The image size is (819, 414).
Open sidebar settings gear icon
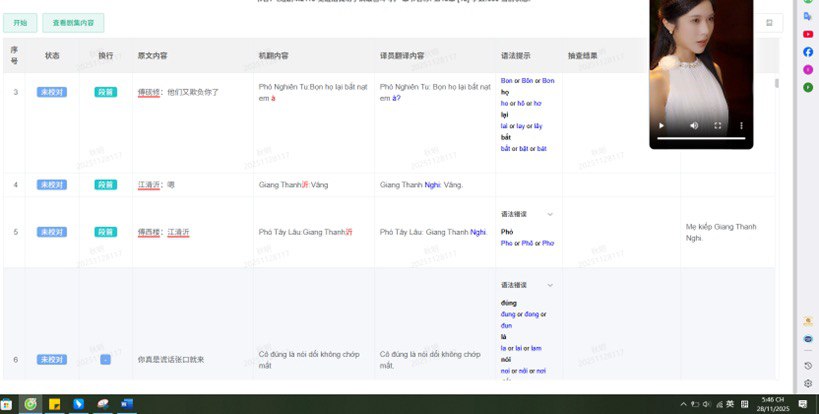point(808,383)
